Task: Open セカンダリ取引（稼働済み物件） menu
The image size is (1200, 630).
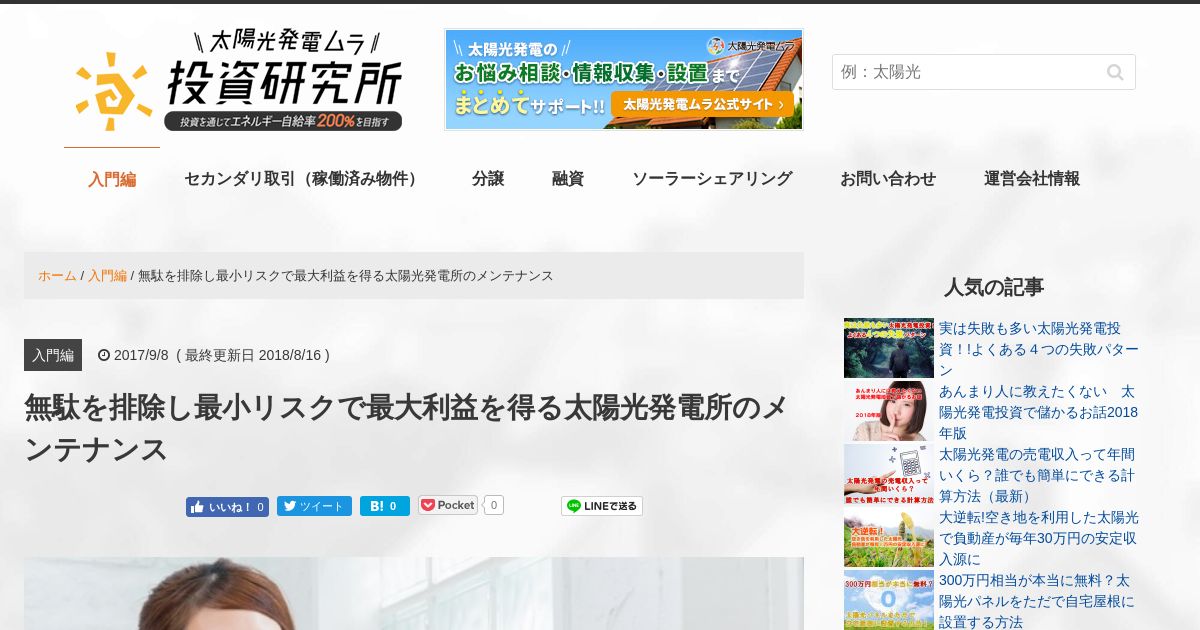Action: click(304, 179)
